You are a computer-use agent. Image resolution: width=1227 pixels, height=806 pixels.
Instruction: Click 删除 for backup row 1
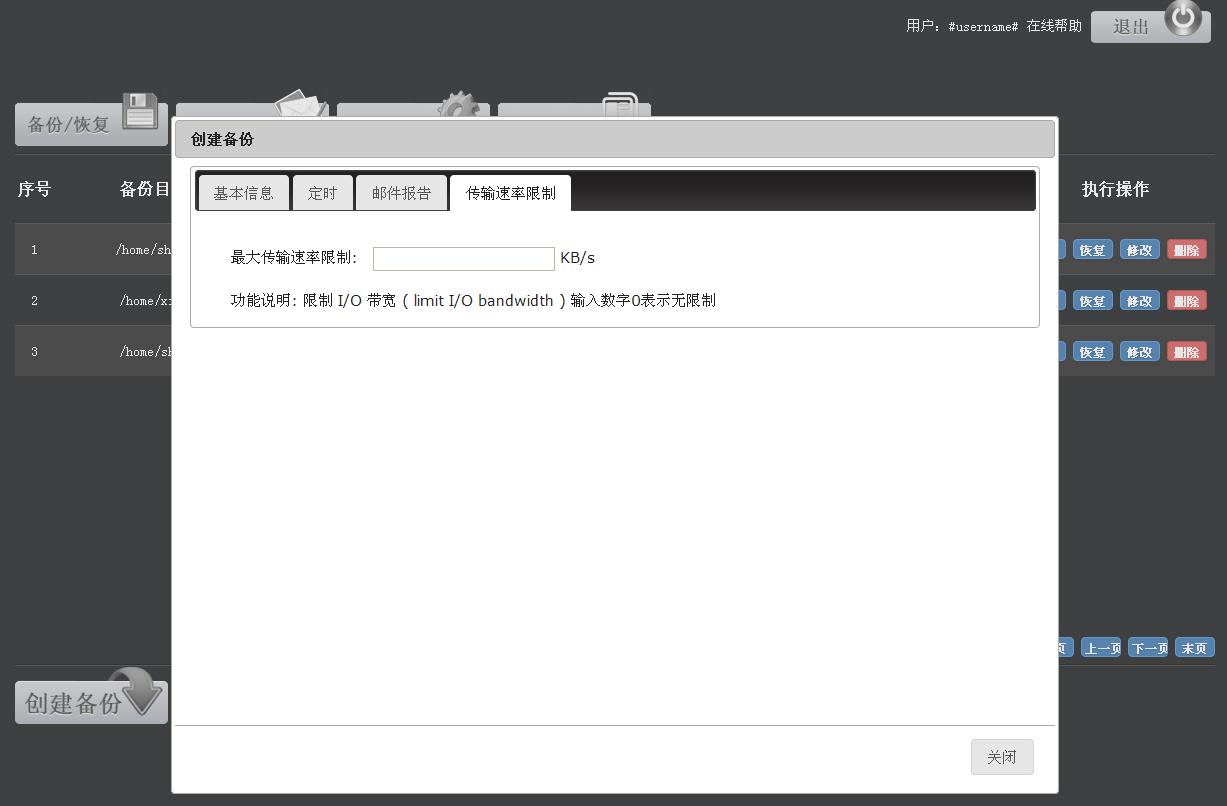pos(1187,250)
